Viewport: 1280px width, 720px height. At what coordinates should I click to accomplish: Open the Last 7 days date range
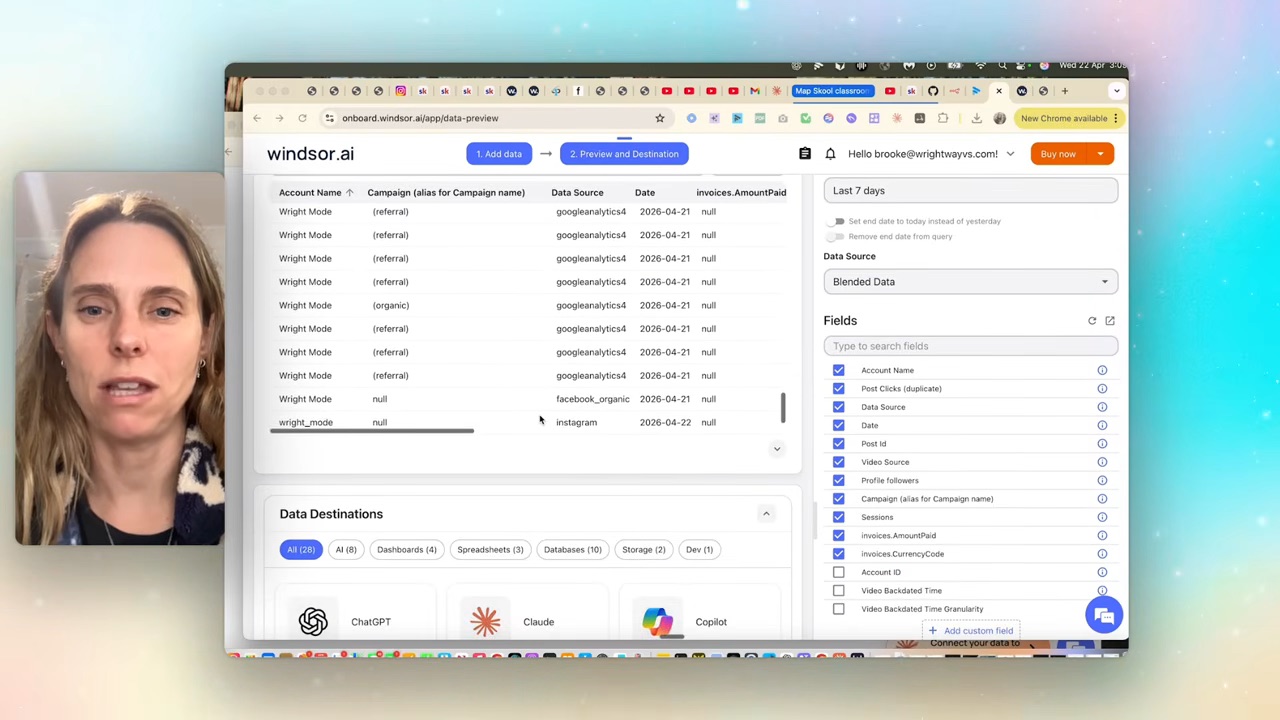click(971, 191)
